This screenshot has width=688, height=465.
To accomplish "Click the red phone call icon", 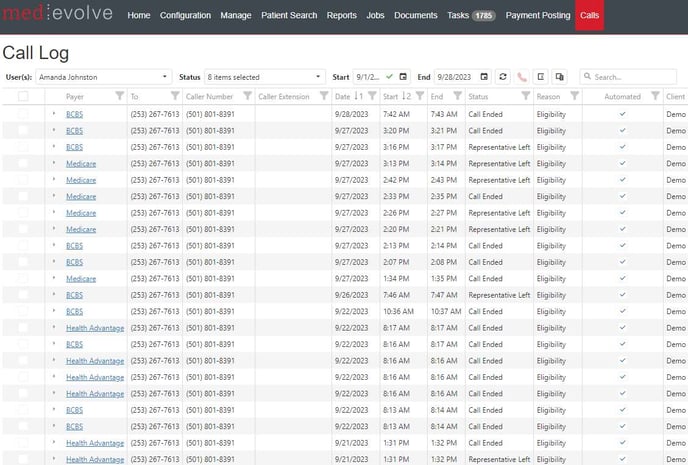I will [522, 77].
